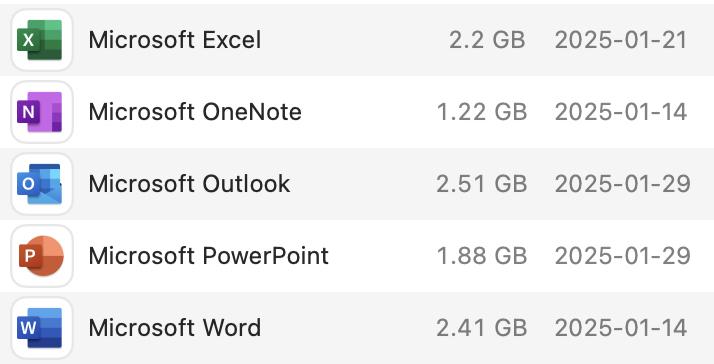Screen dimensions: 714x364
Task: Select the Microsoft Outlook name label
Action: pos(189,184)
